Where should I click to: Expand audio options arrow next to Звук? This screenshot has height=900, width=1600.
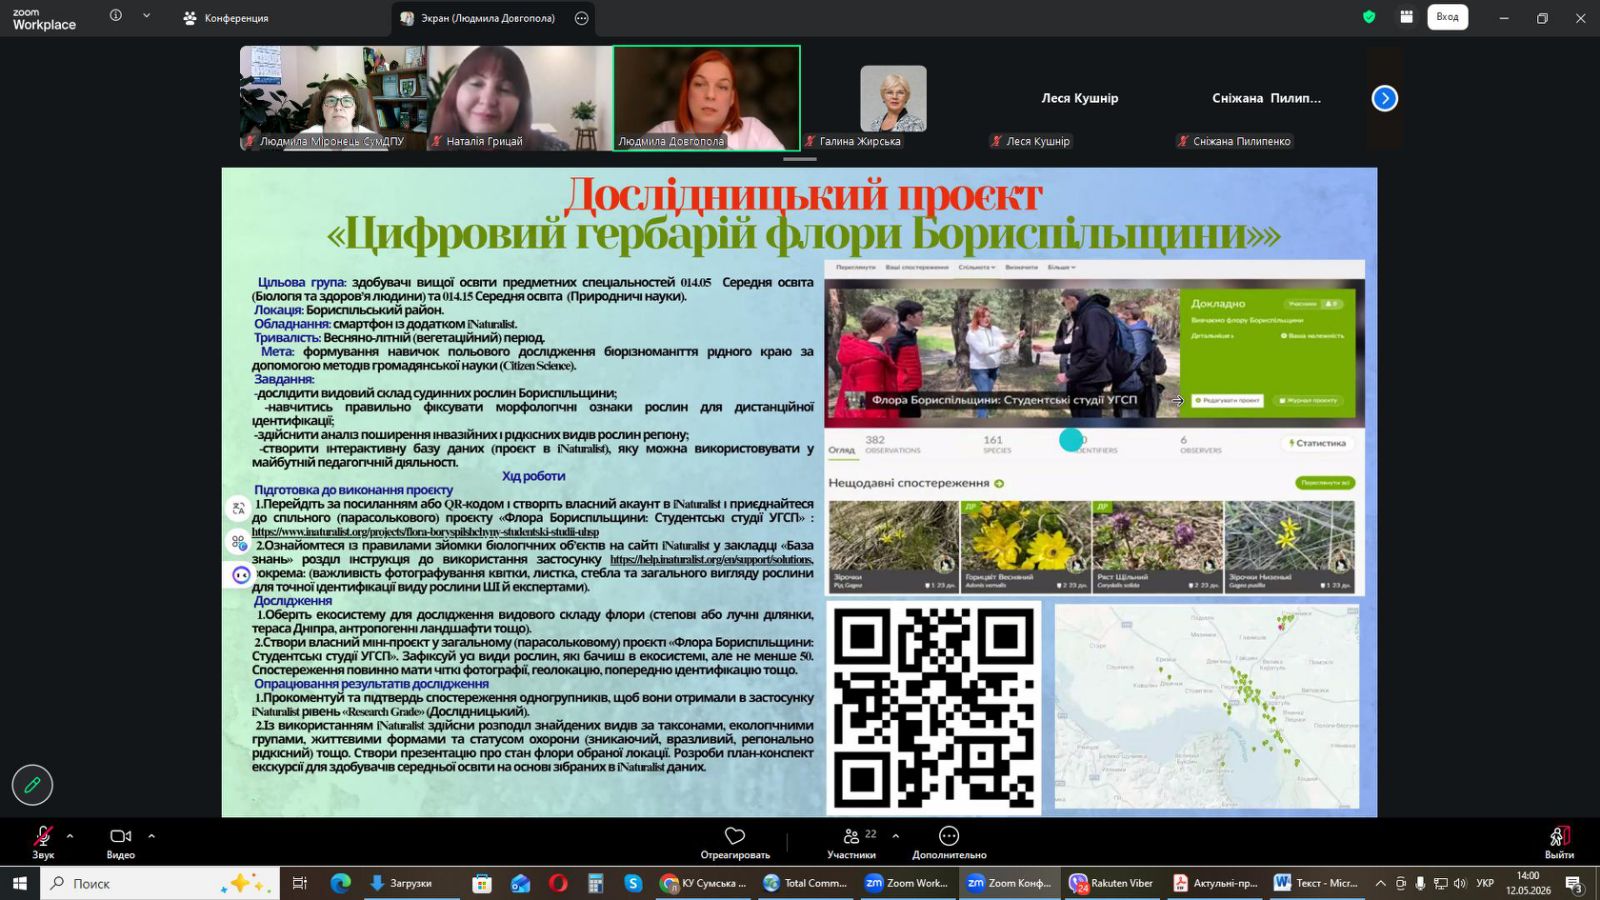[70, 836]
